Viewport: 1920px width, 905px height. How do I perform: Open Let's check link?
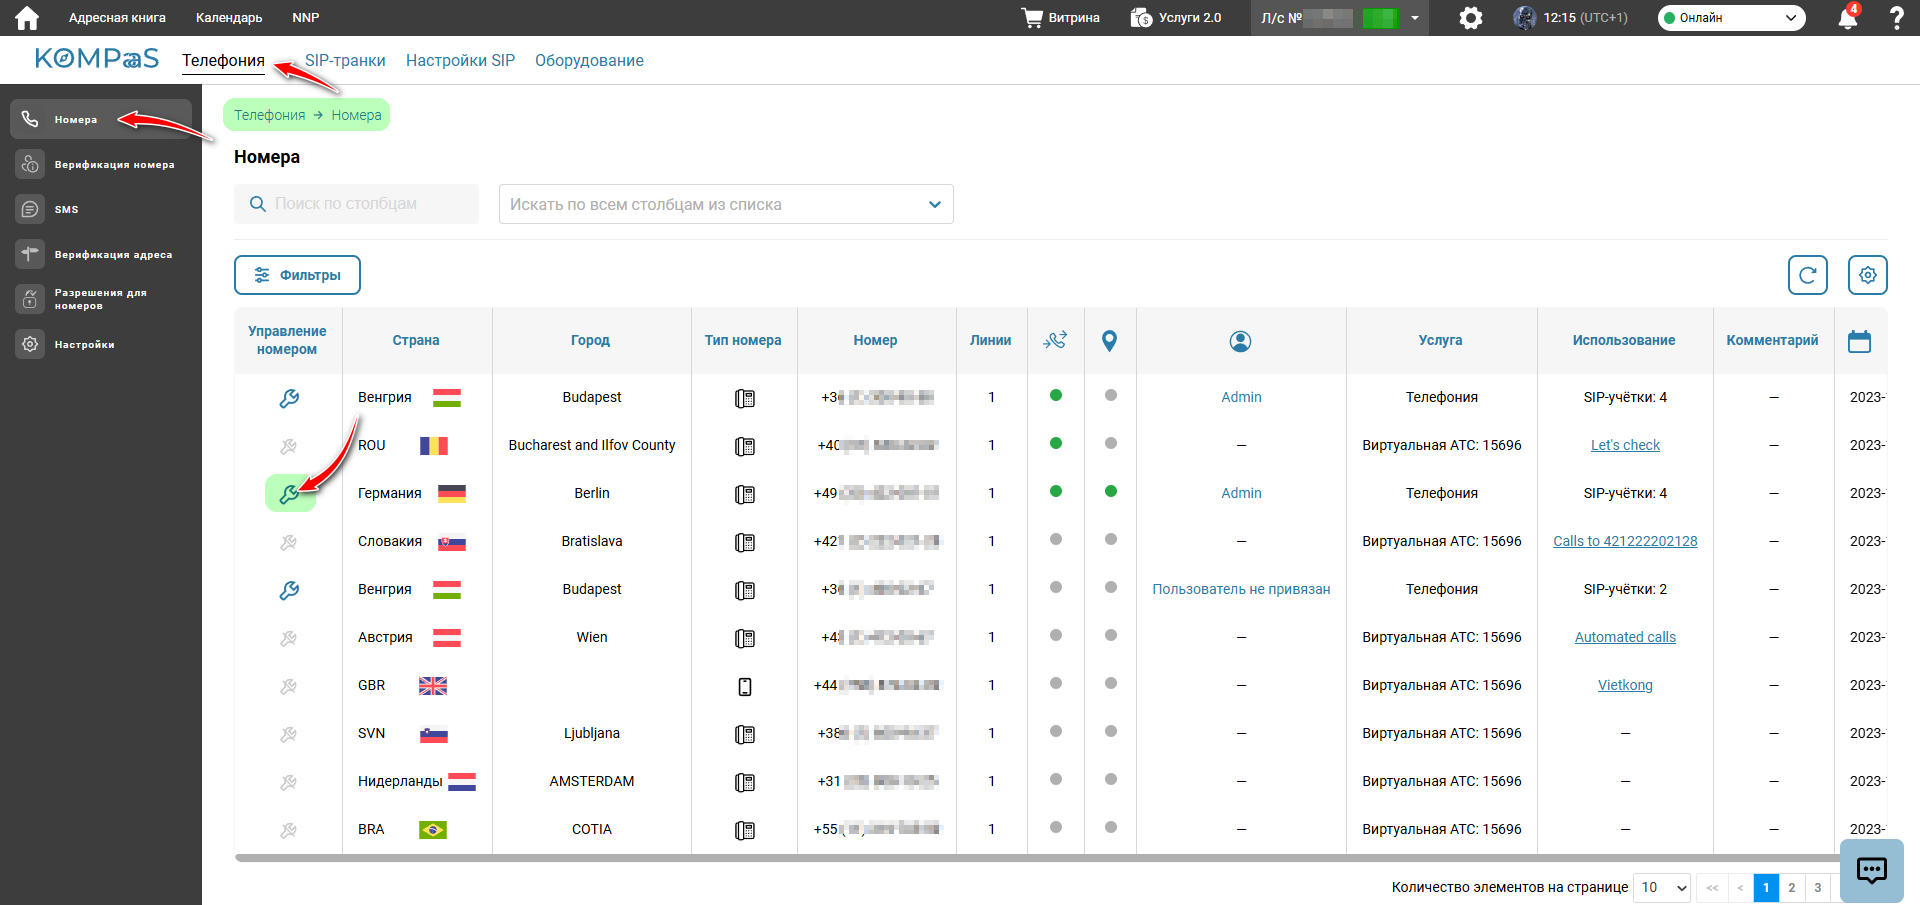[1625, 445]
